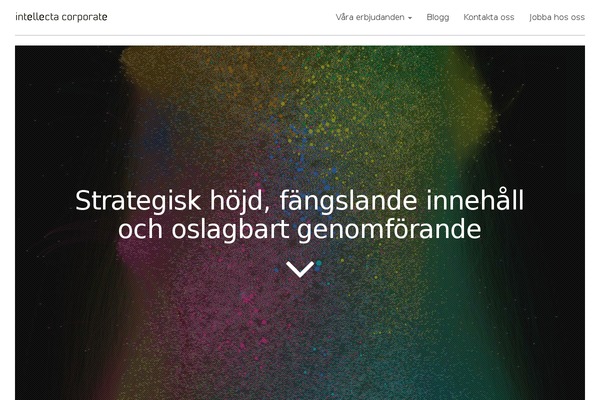The width and height of the screenshot is (600, 400).
Task: Open the intellecta corporate logo homepage
Action: point(61,17)
